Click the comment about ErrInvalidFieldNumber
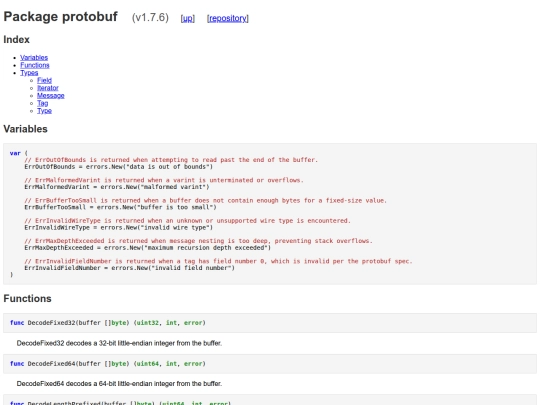This screenshot has height=405, width=540. coord(218,261)
